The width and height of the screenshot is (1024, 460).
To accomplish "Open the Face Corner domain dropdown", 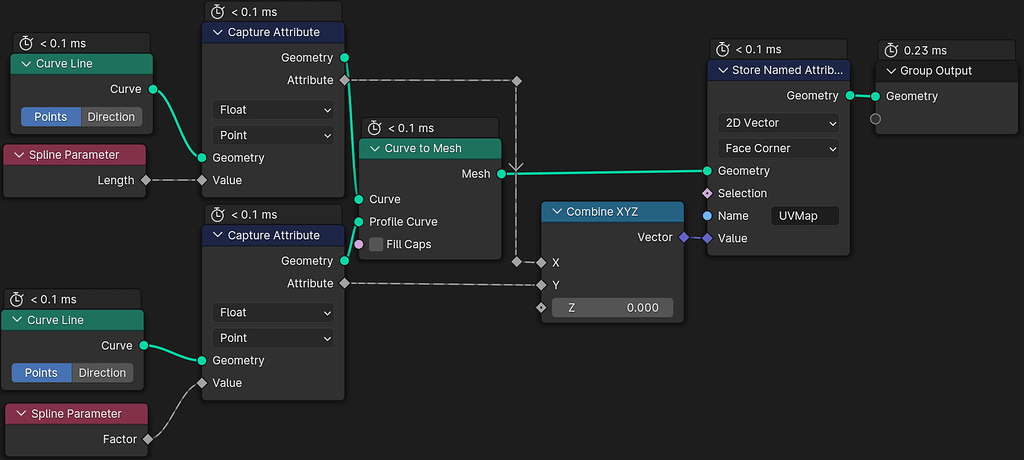I will coord(778,148).
